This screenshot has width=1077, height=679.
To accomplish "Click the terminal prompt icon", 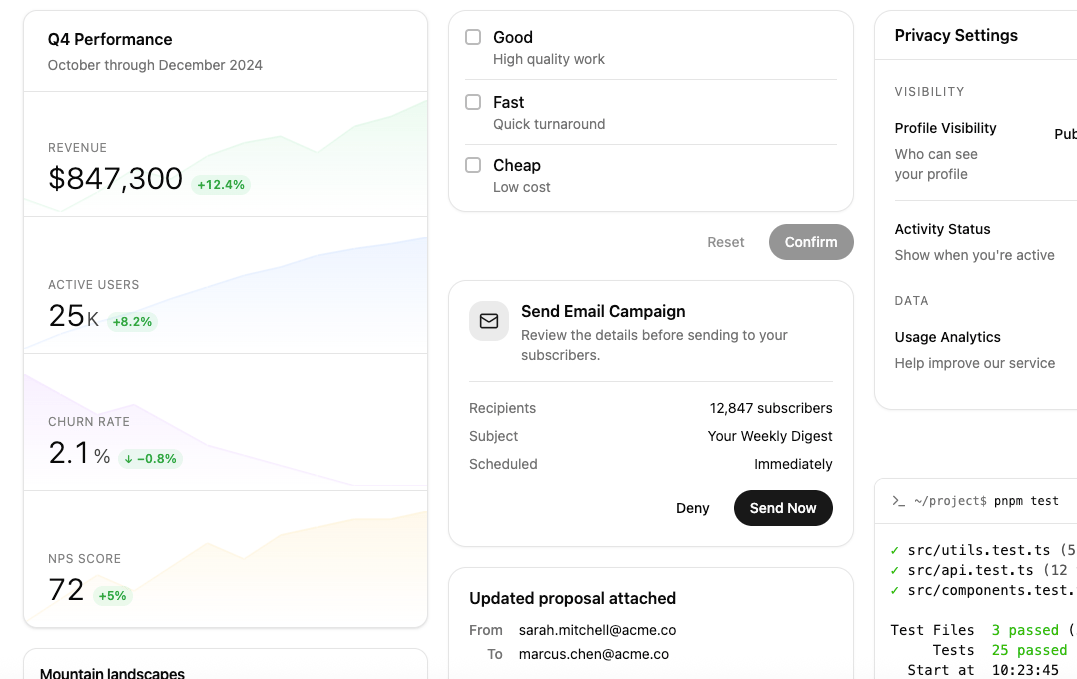I will pos(898,501).
